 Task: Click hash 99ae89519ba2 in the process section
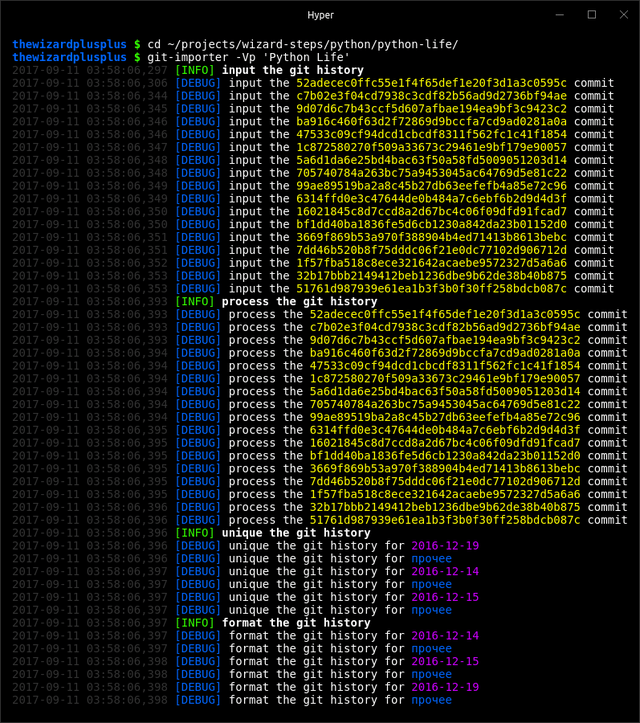click(445, 417)
